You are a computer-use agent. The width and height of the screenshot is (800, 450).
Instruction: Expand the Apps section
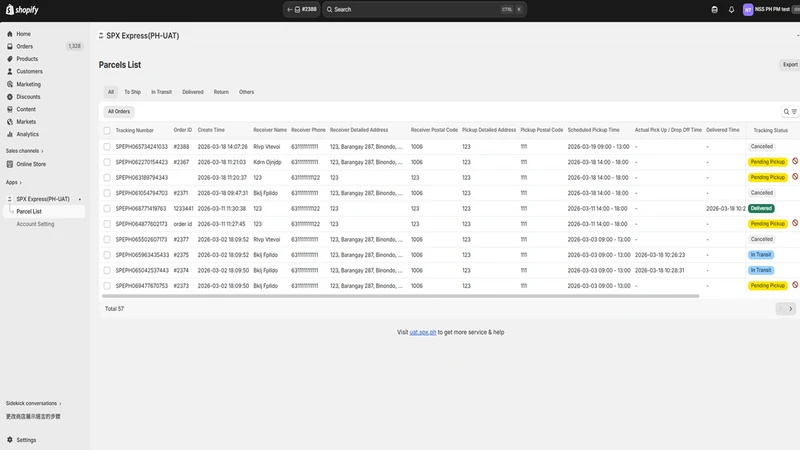tap(14, 182)
